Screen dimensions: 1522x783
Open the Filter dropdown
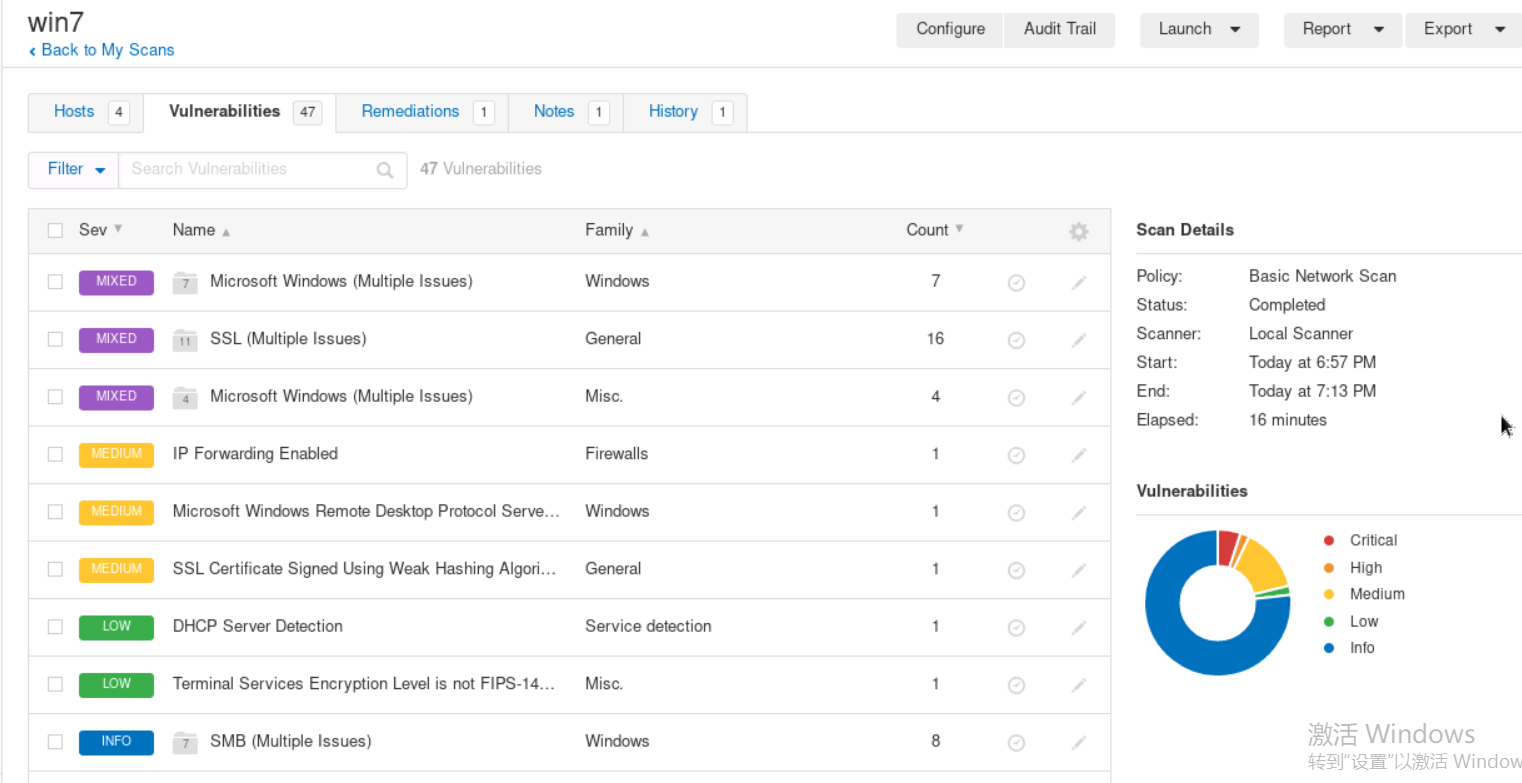point(74,169)
